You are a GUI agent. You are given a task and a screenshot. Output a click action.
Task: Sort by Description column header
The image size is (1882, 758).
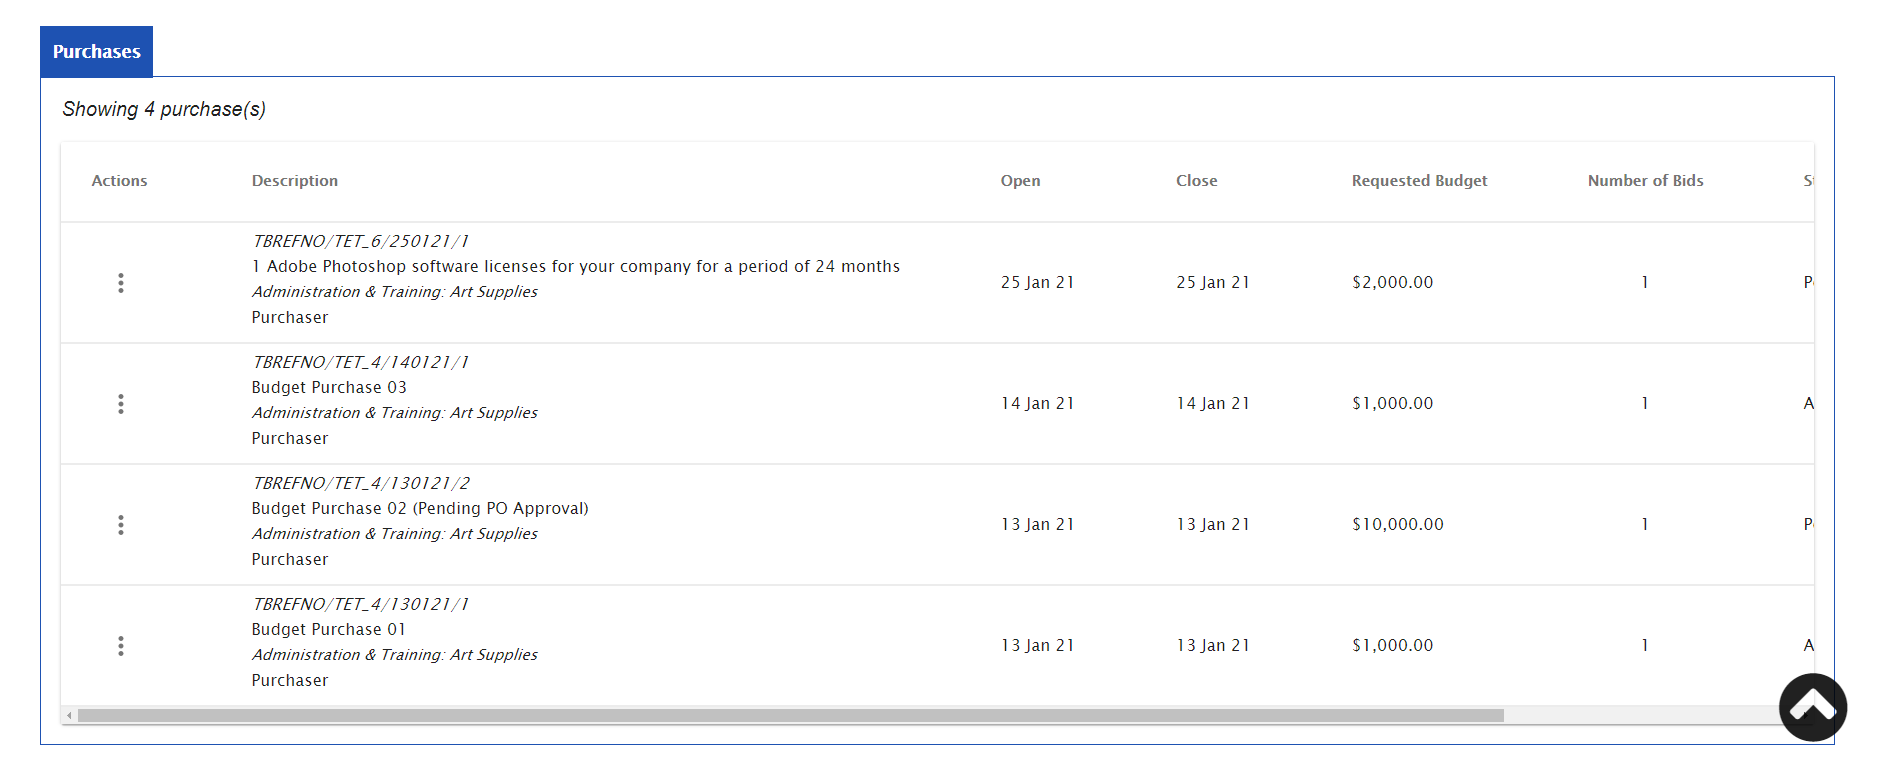pyautogui.click(x=295, y=181)
